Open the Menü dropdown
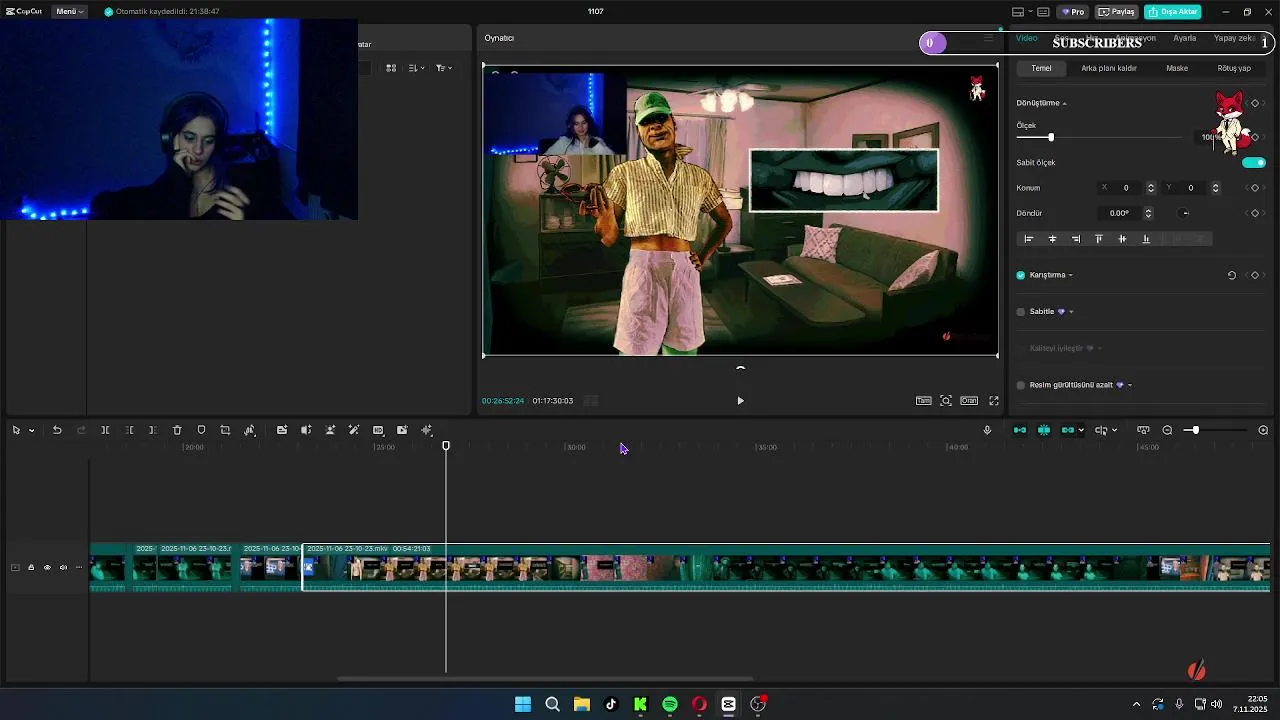 pyautogui.click(x=70, y=12)
